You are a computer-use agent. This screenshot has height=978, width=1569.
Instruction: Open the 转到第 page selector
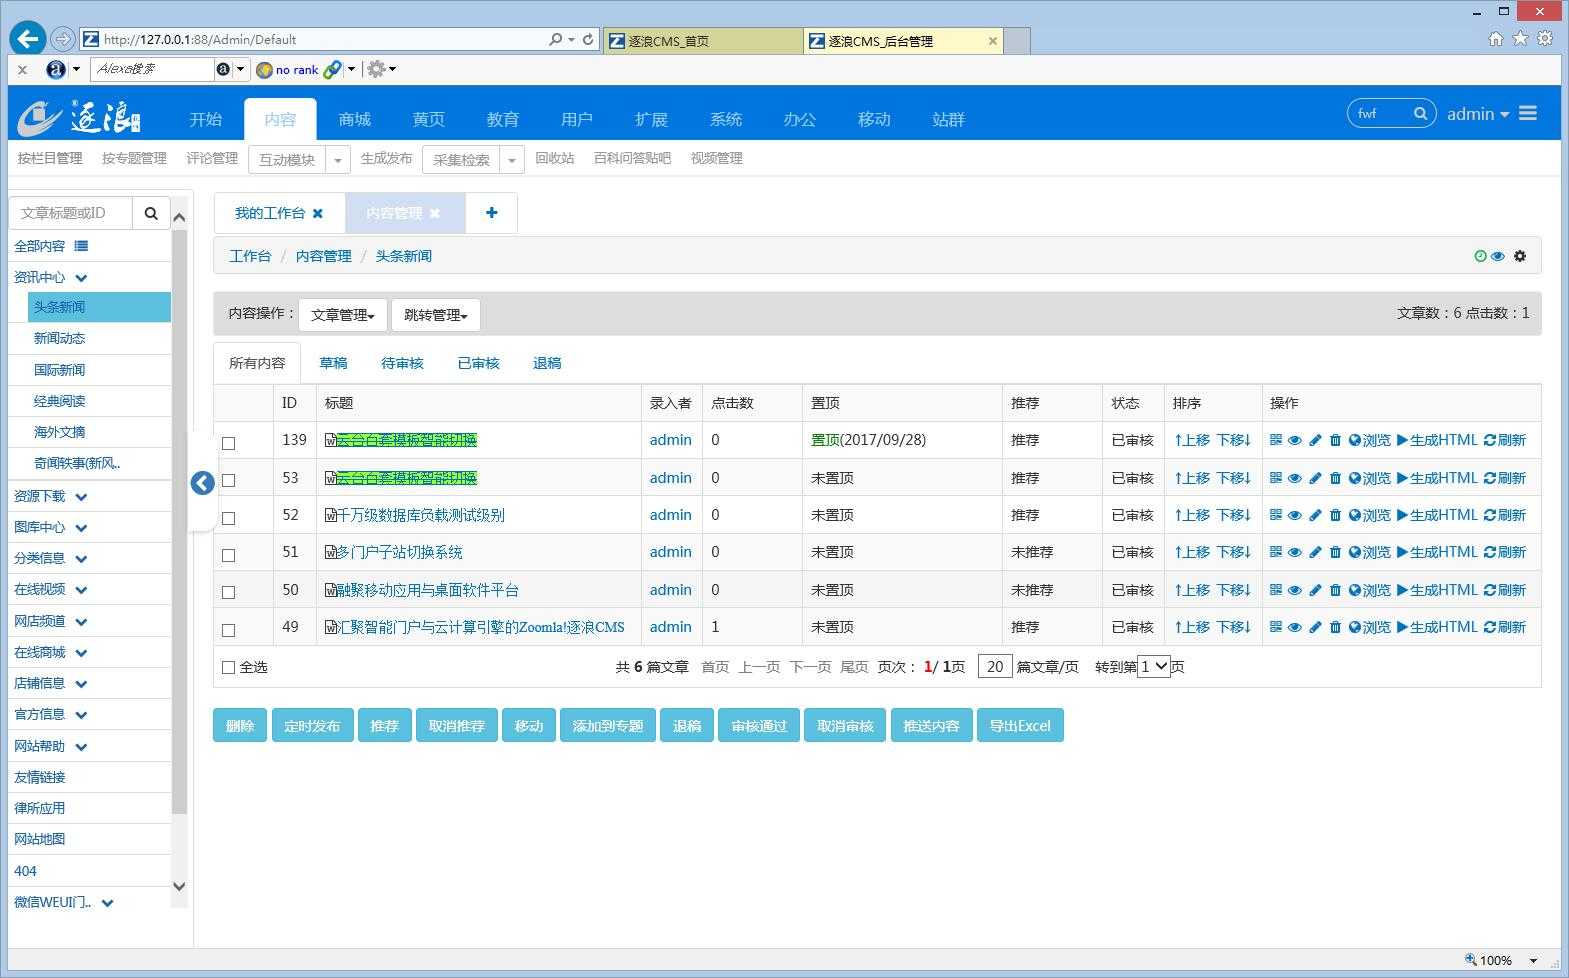[1154, 666]
